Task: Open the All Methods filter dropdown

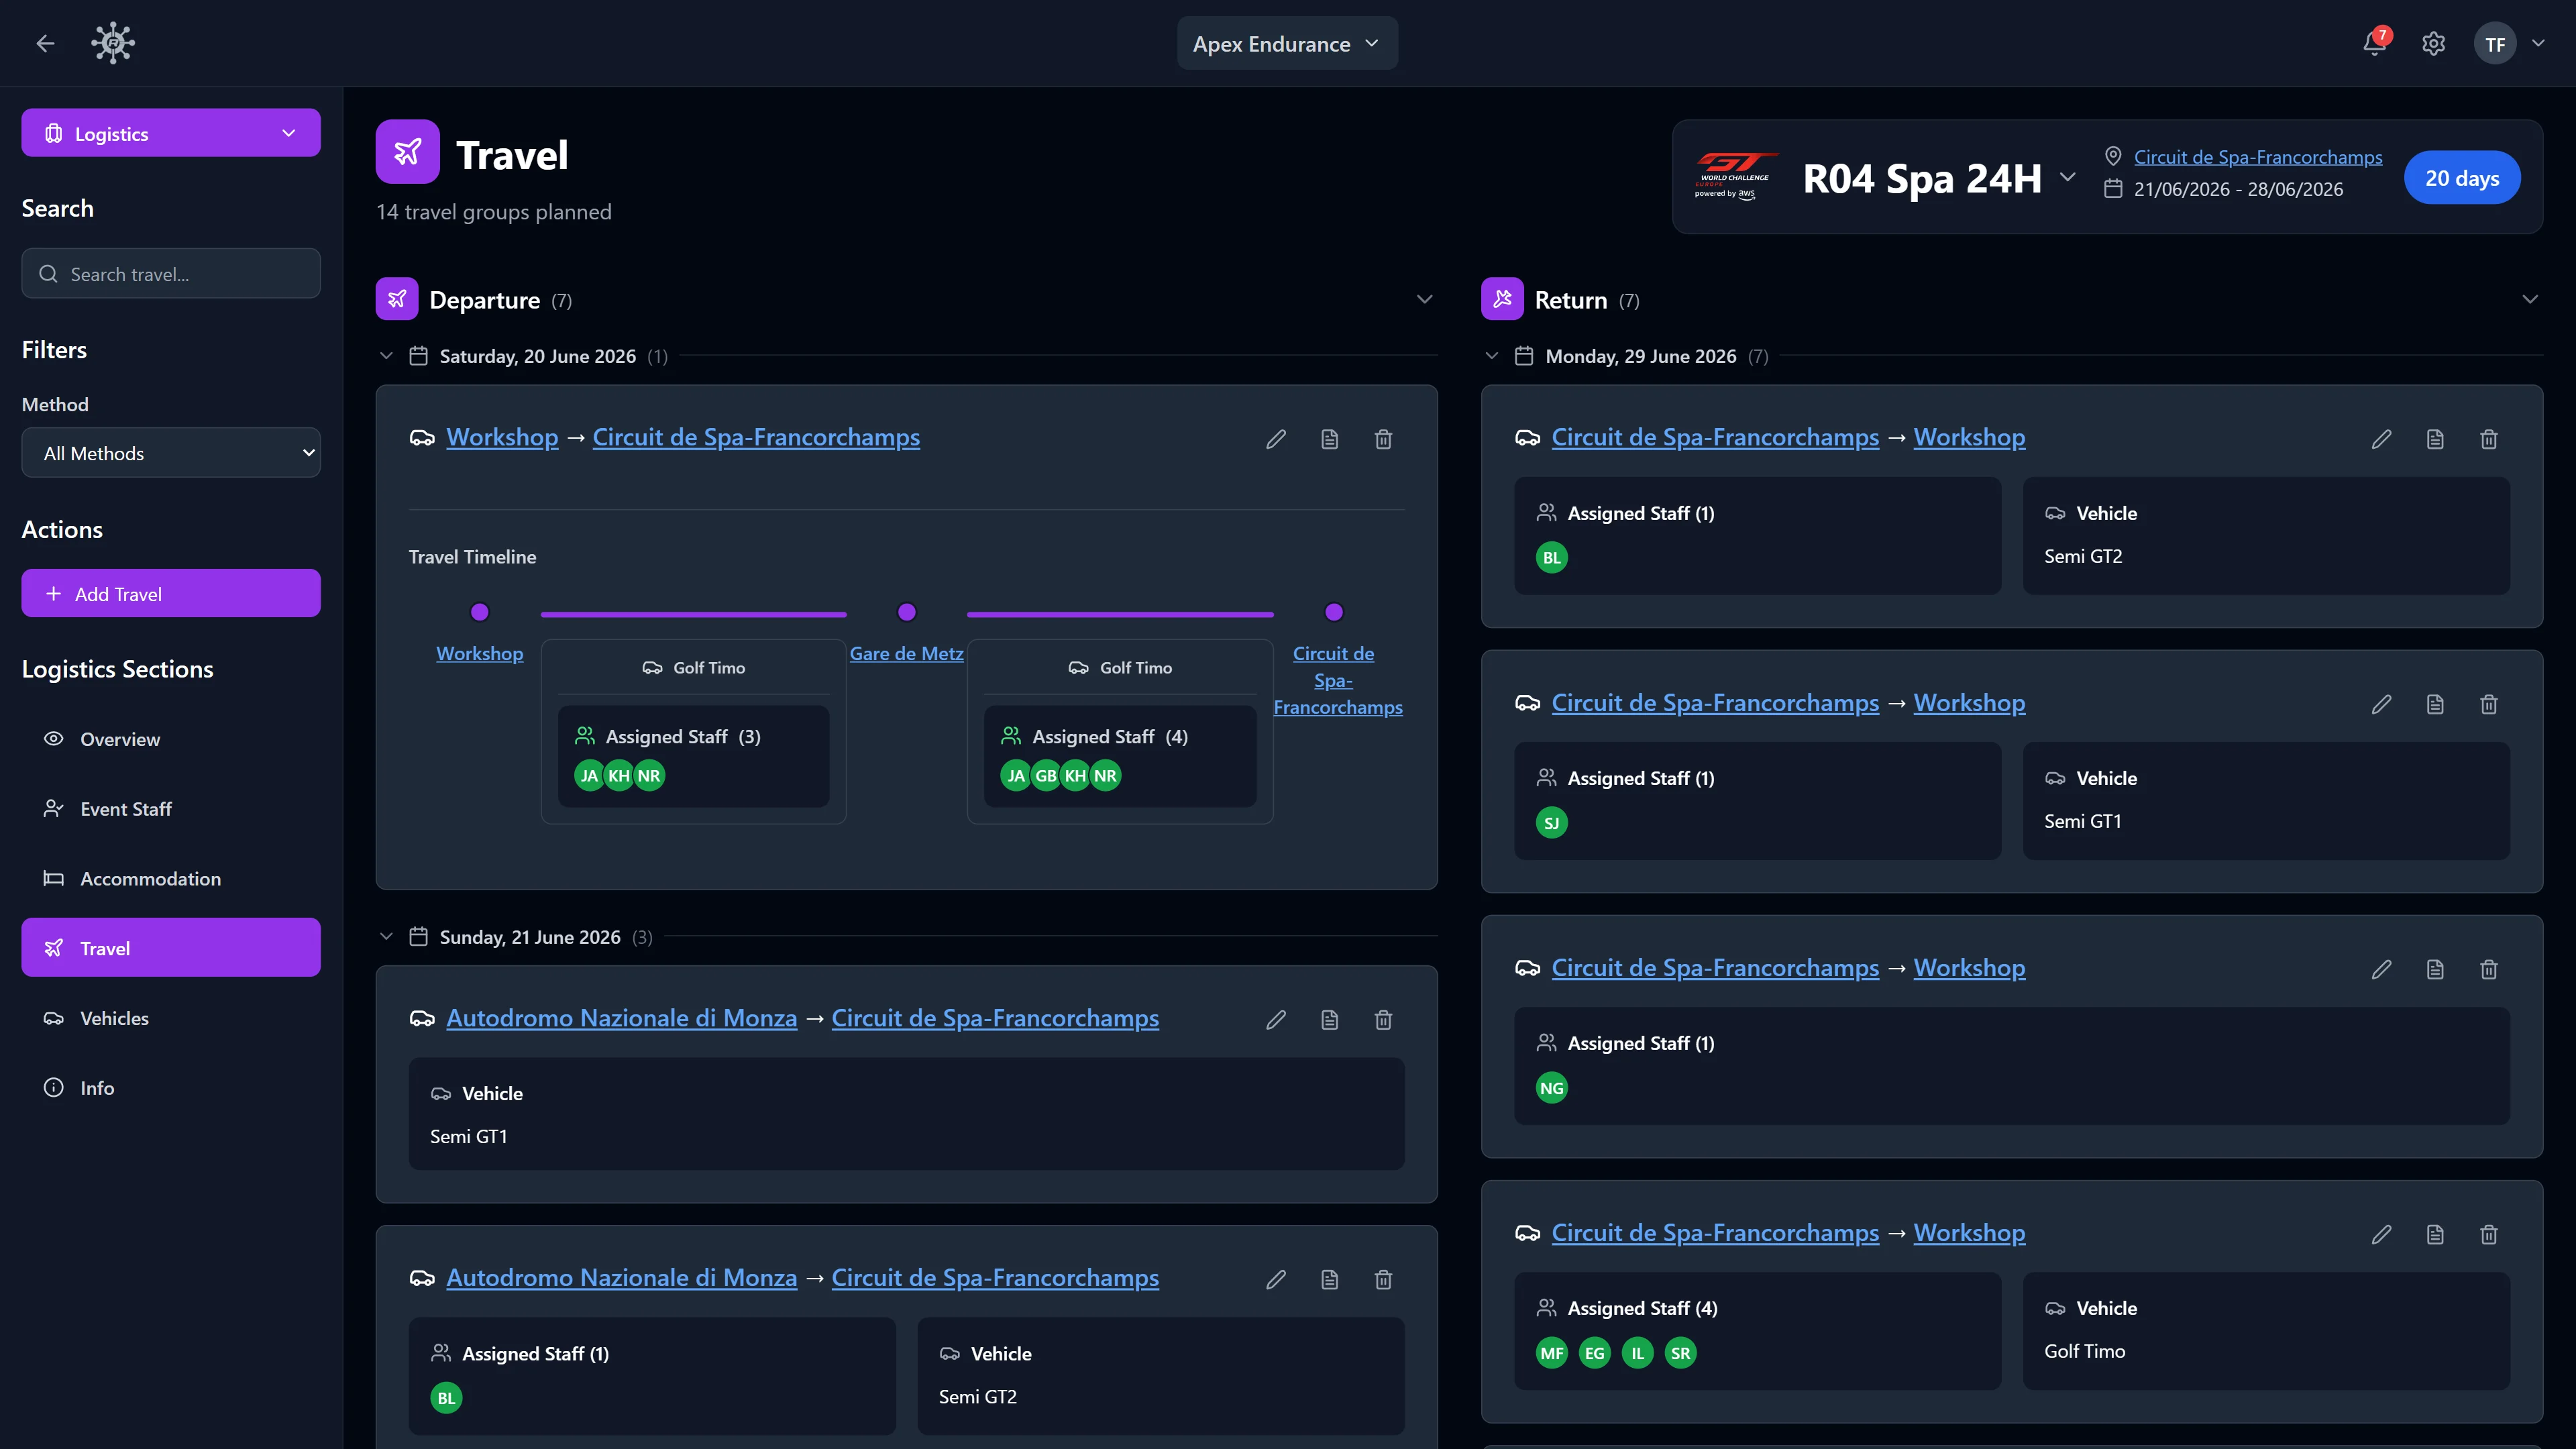Action: pyautogui.click(x=171, y=453)
